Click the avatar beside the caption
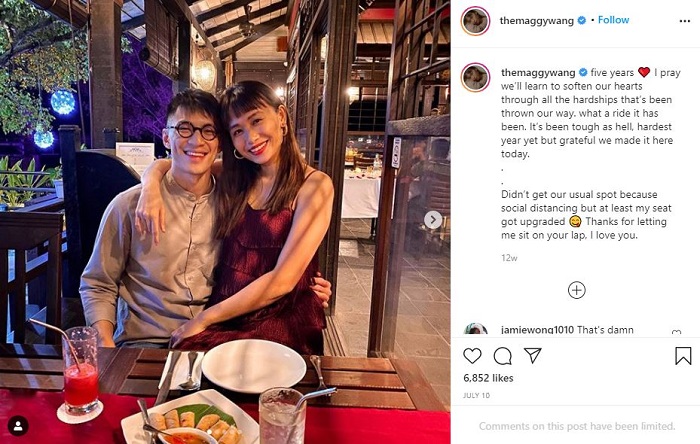Screen dimensions: 700x444 coord(475,77)
